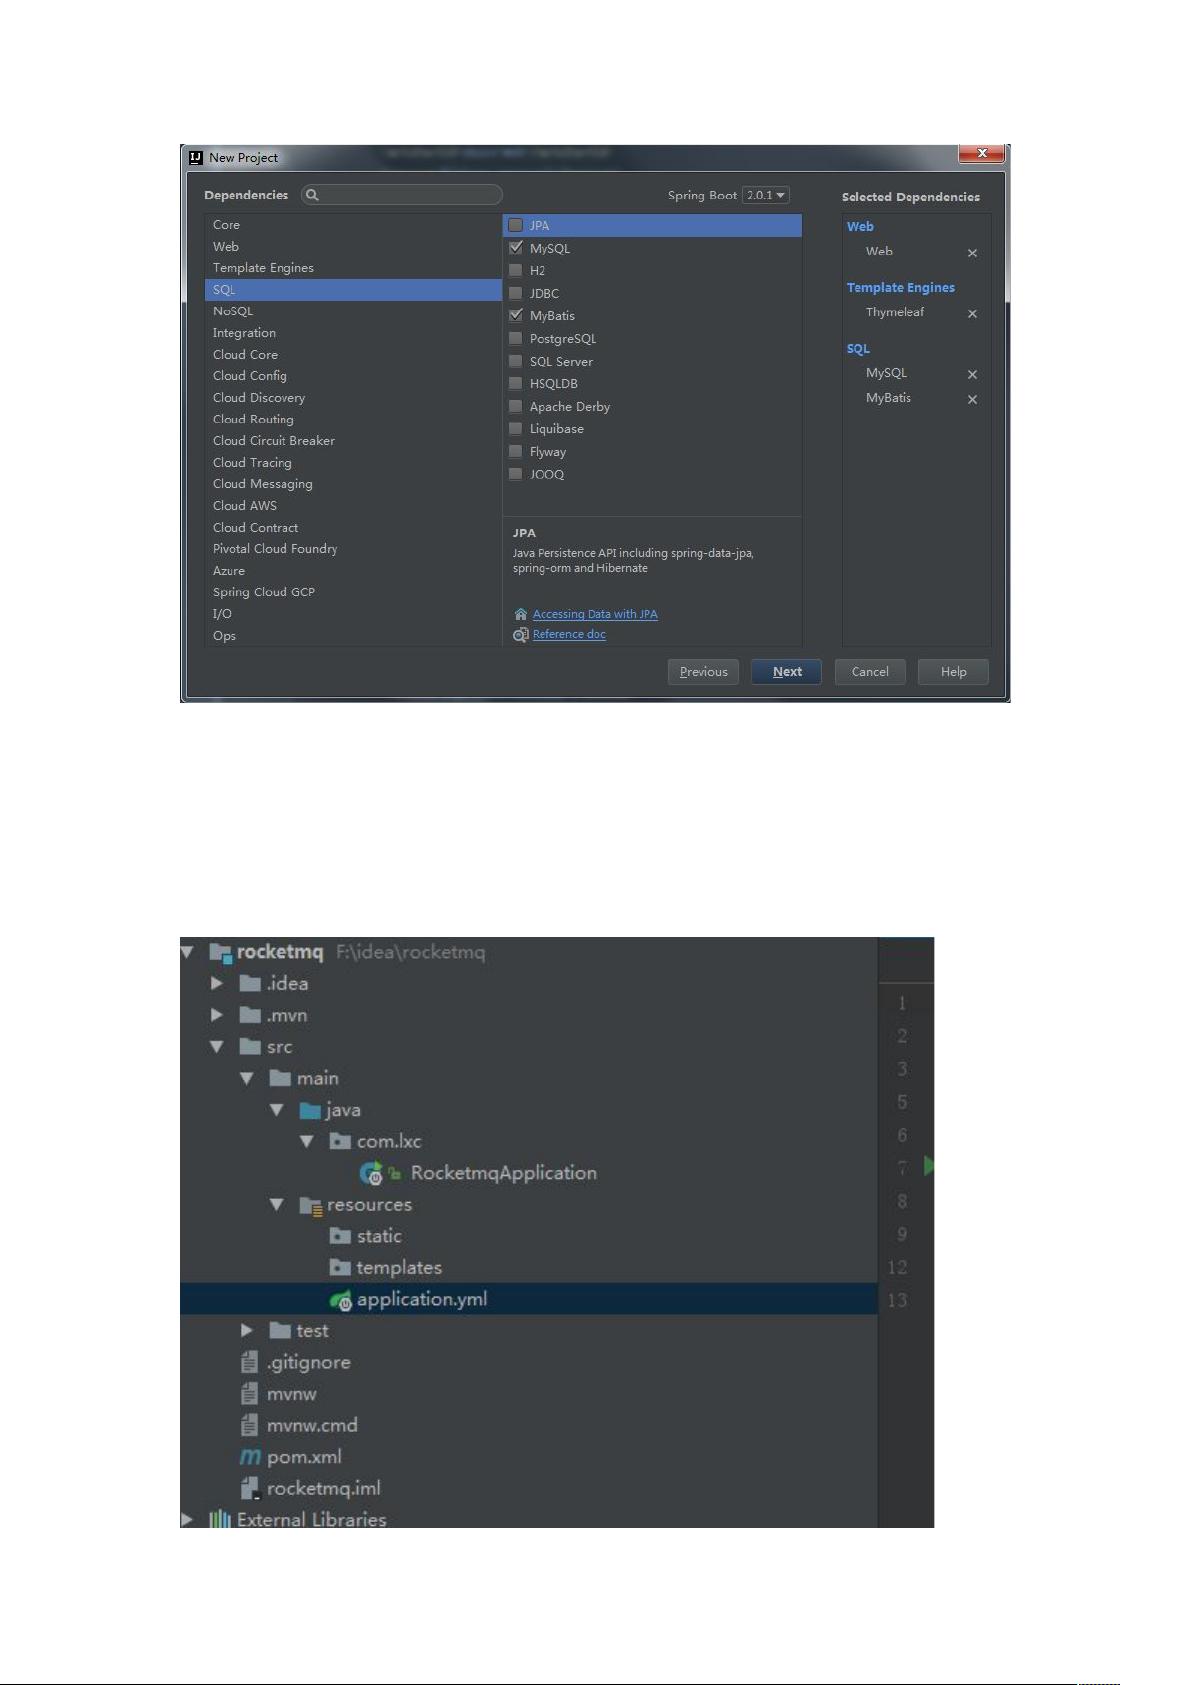Viewport: 1192px width, 1685px height.
Task: Collapse the resources folder
Action: (x=277, y=1205)
